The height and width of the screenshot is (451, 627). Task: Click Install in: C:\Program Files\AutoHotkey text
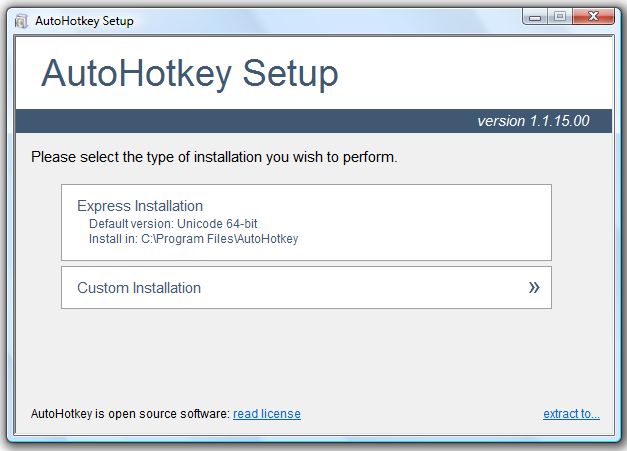point(194,239)
